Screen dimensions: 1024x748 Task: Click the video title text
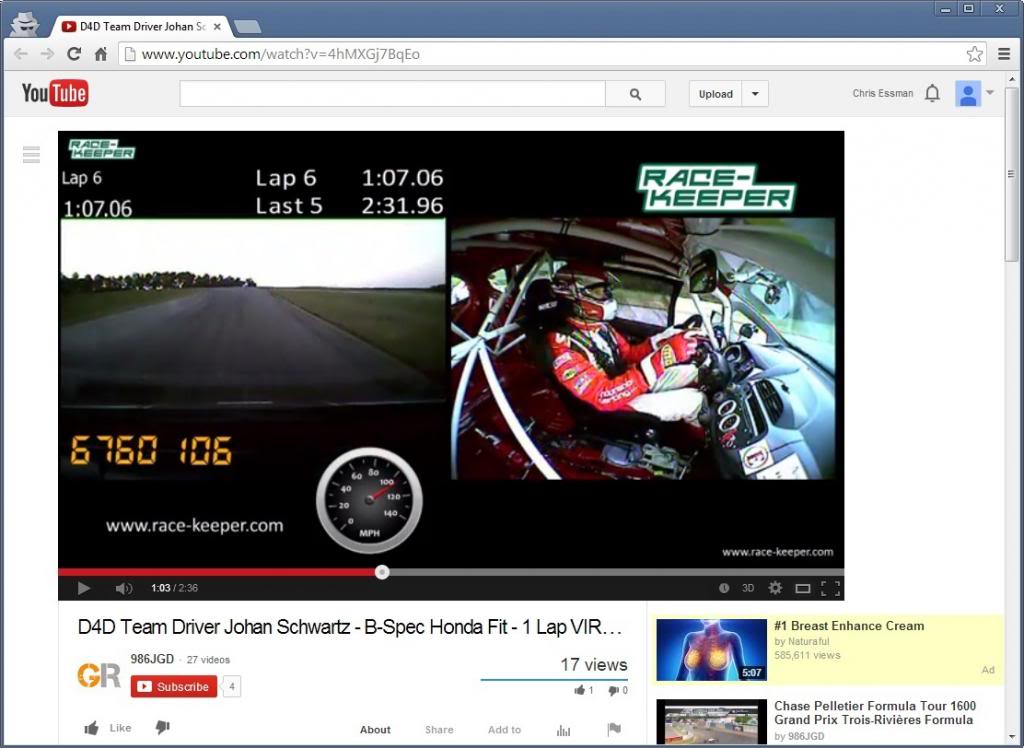click(x=349, y=627)
